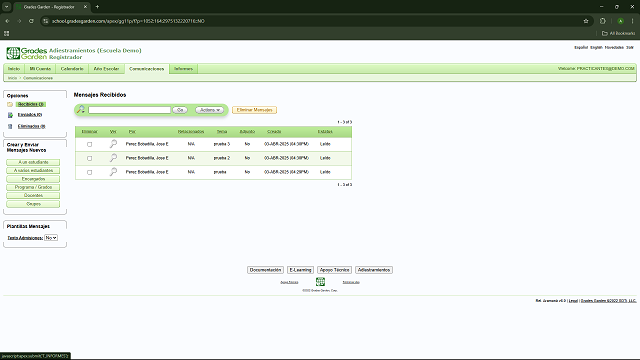This screenshot has height=360, width=640.
Task: Go forward in browser
Action: pos(19,21)
